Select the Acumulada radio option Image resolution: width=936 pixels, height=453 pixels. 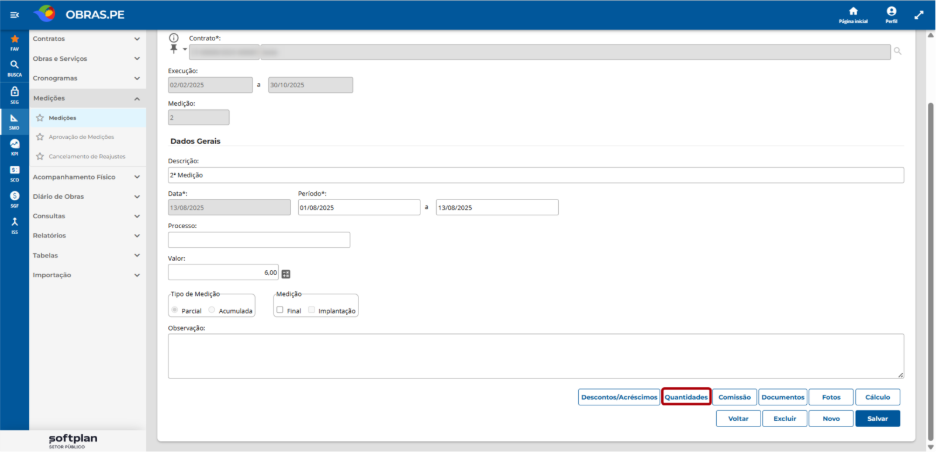tap(212, 310)
